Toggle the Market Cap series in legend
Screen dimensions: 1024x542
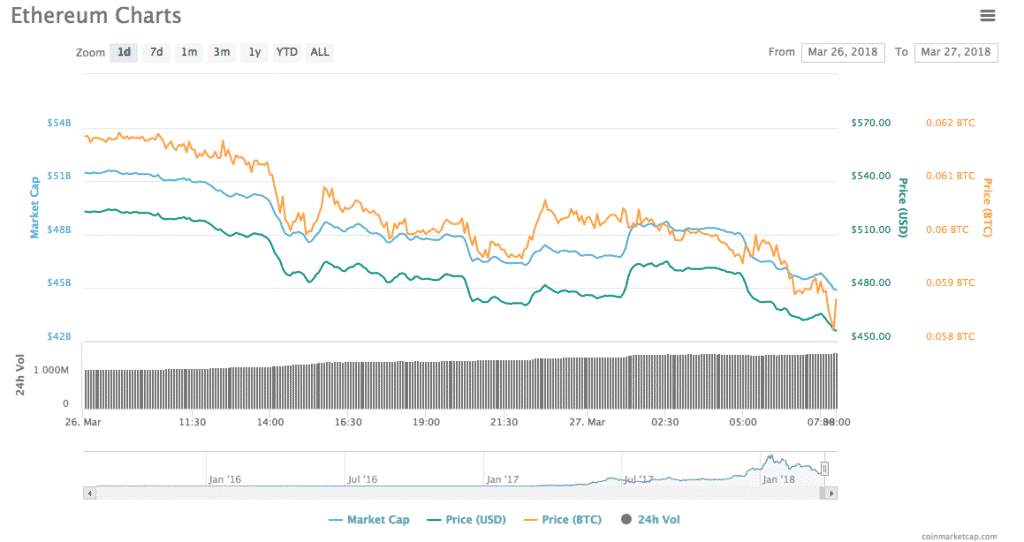[369, 519]
